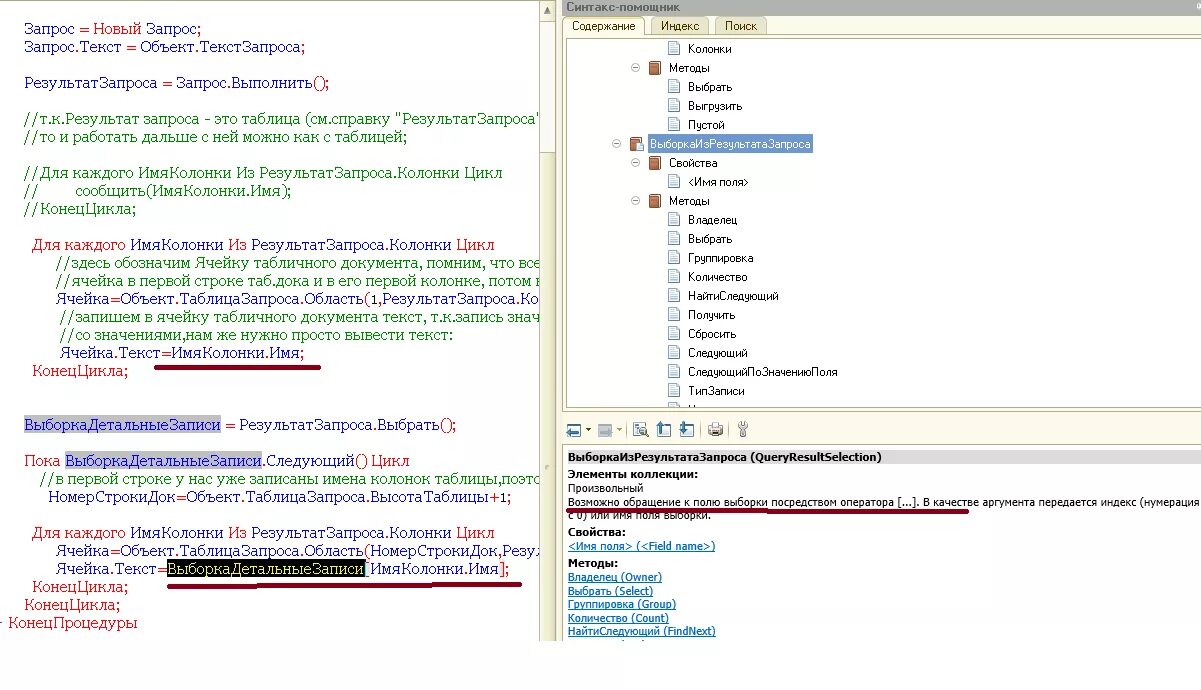Open the <Имя поля> (<Field name>) link
Screen dimensions: 1201x690
tap(641, 546)
